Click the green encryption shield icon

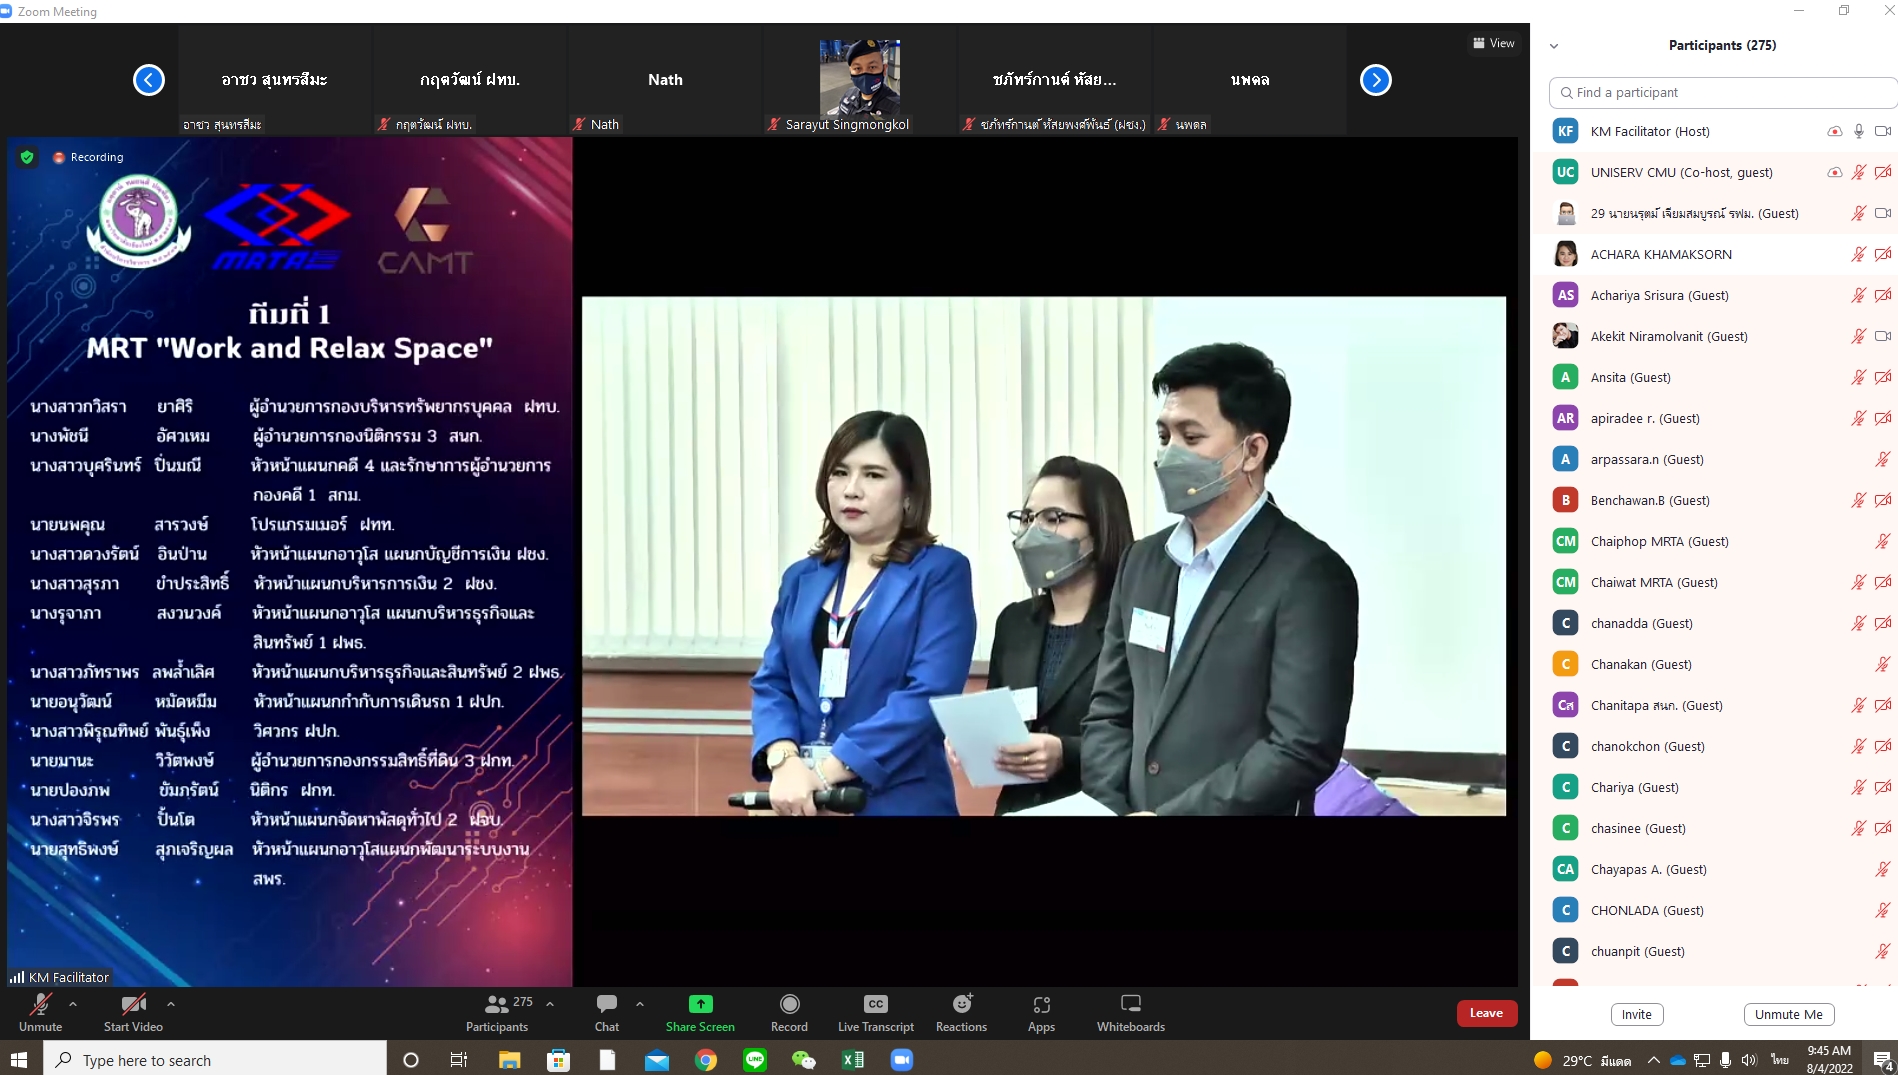pos(27,157)
